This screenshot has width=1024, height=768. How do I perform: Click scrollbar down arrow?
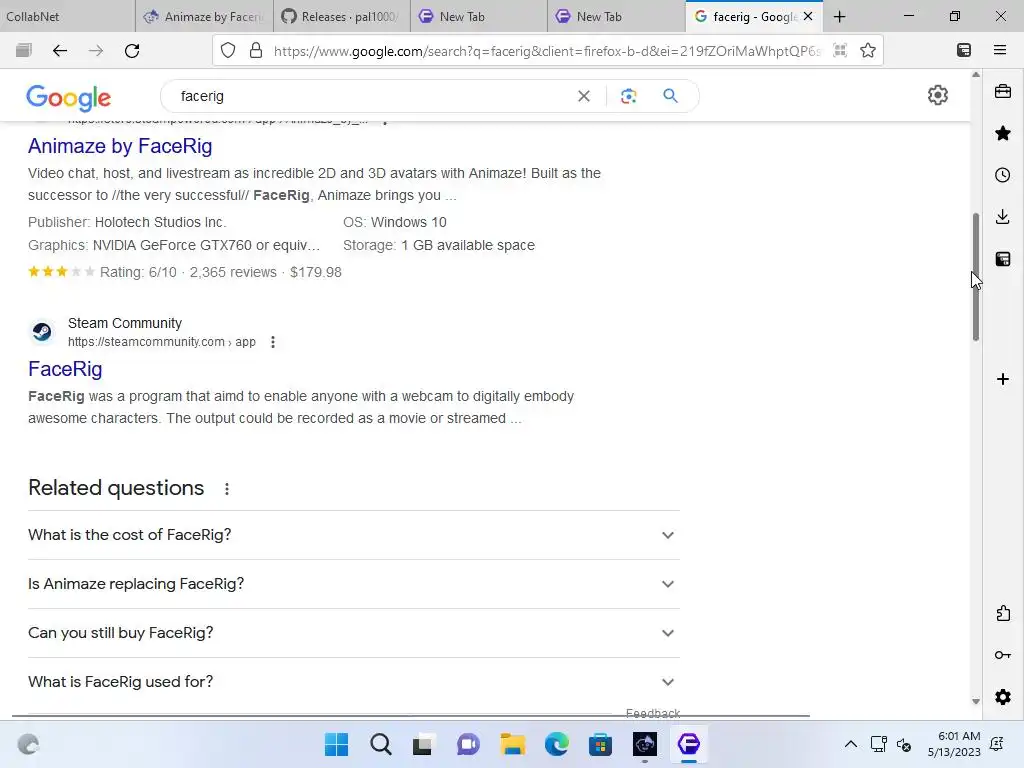(976, 701)
